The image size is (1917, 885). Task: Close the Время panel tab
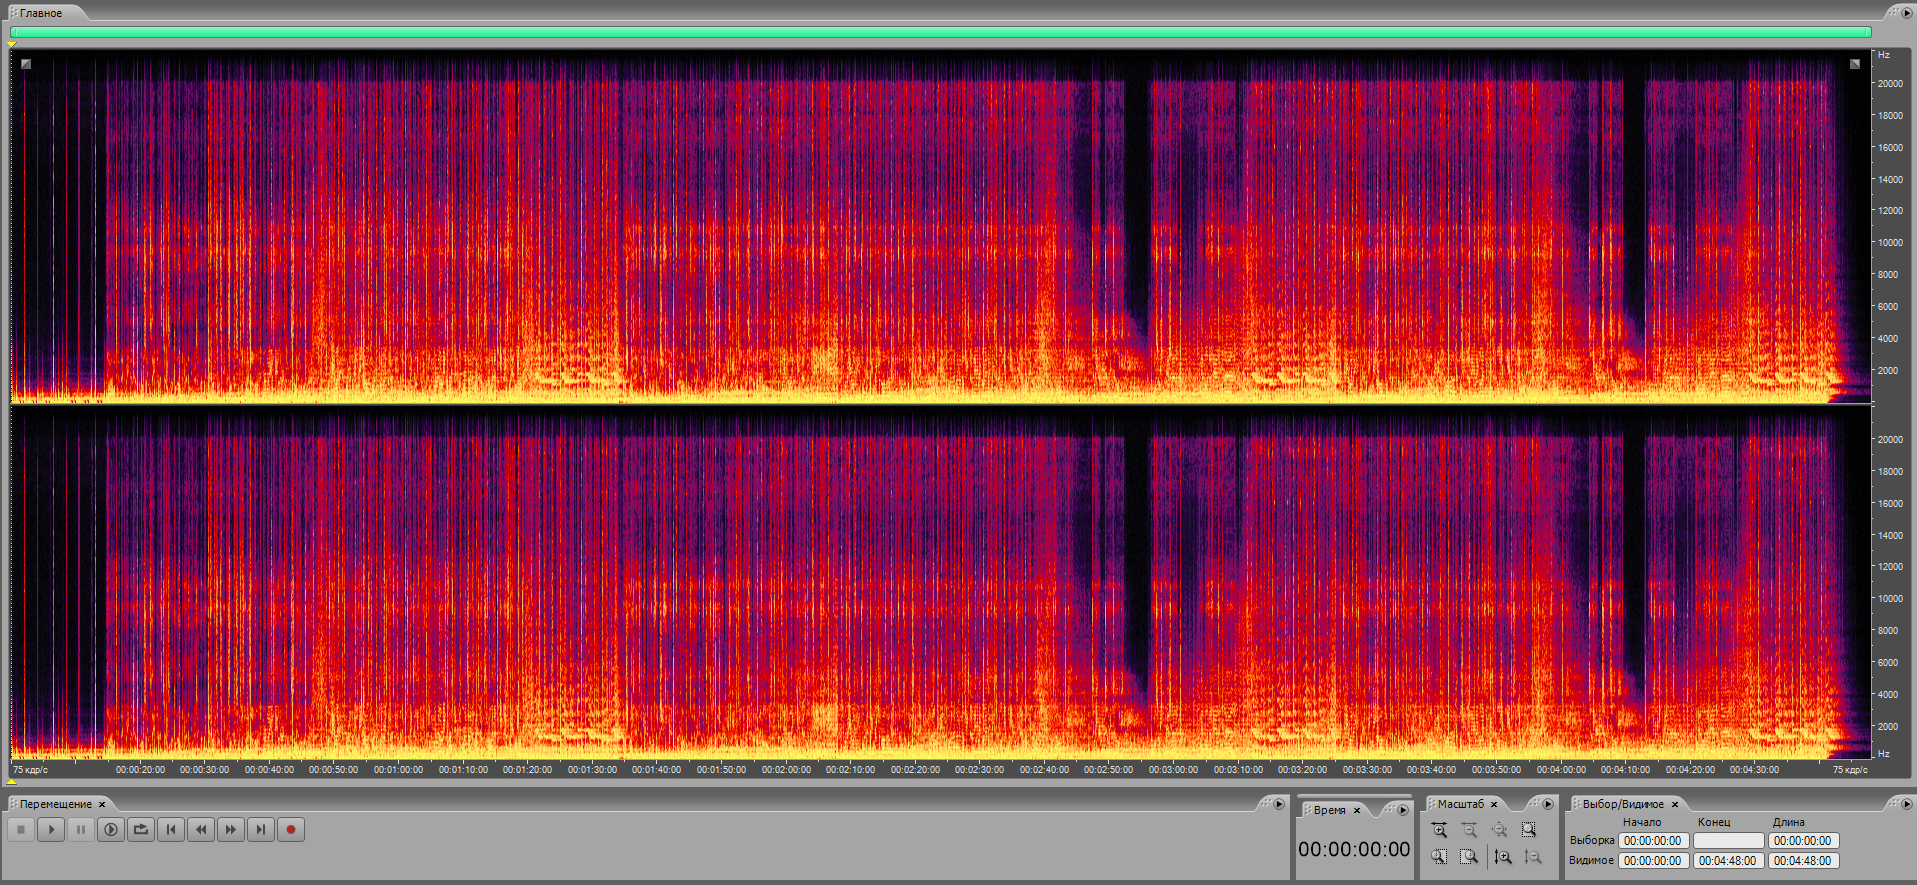pos(1357,811)
